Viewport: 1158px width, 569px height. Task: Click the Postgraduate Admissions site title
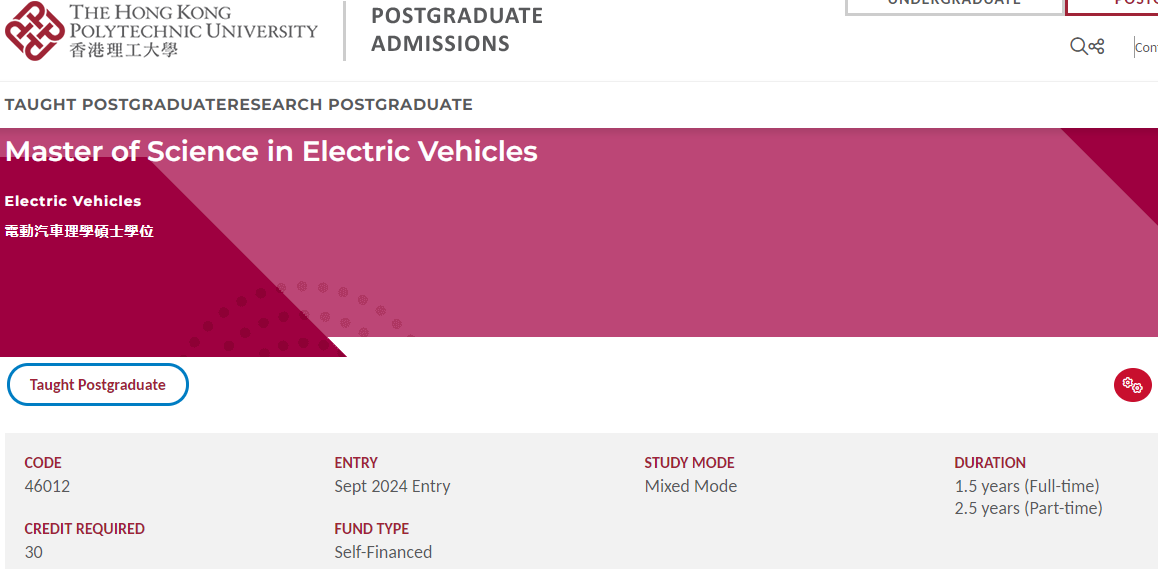click(456, 30)
